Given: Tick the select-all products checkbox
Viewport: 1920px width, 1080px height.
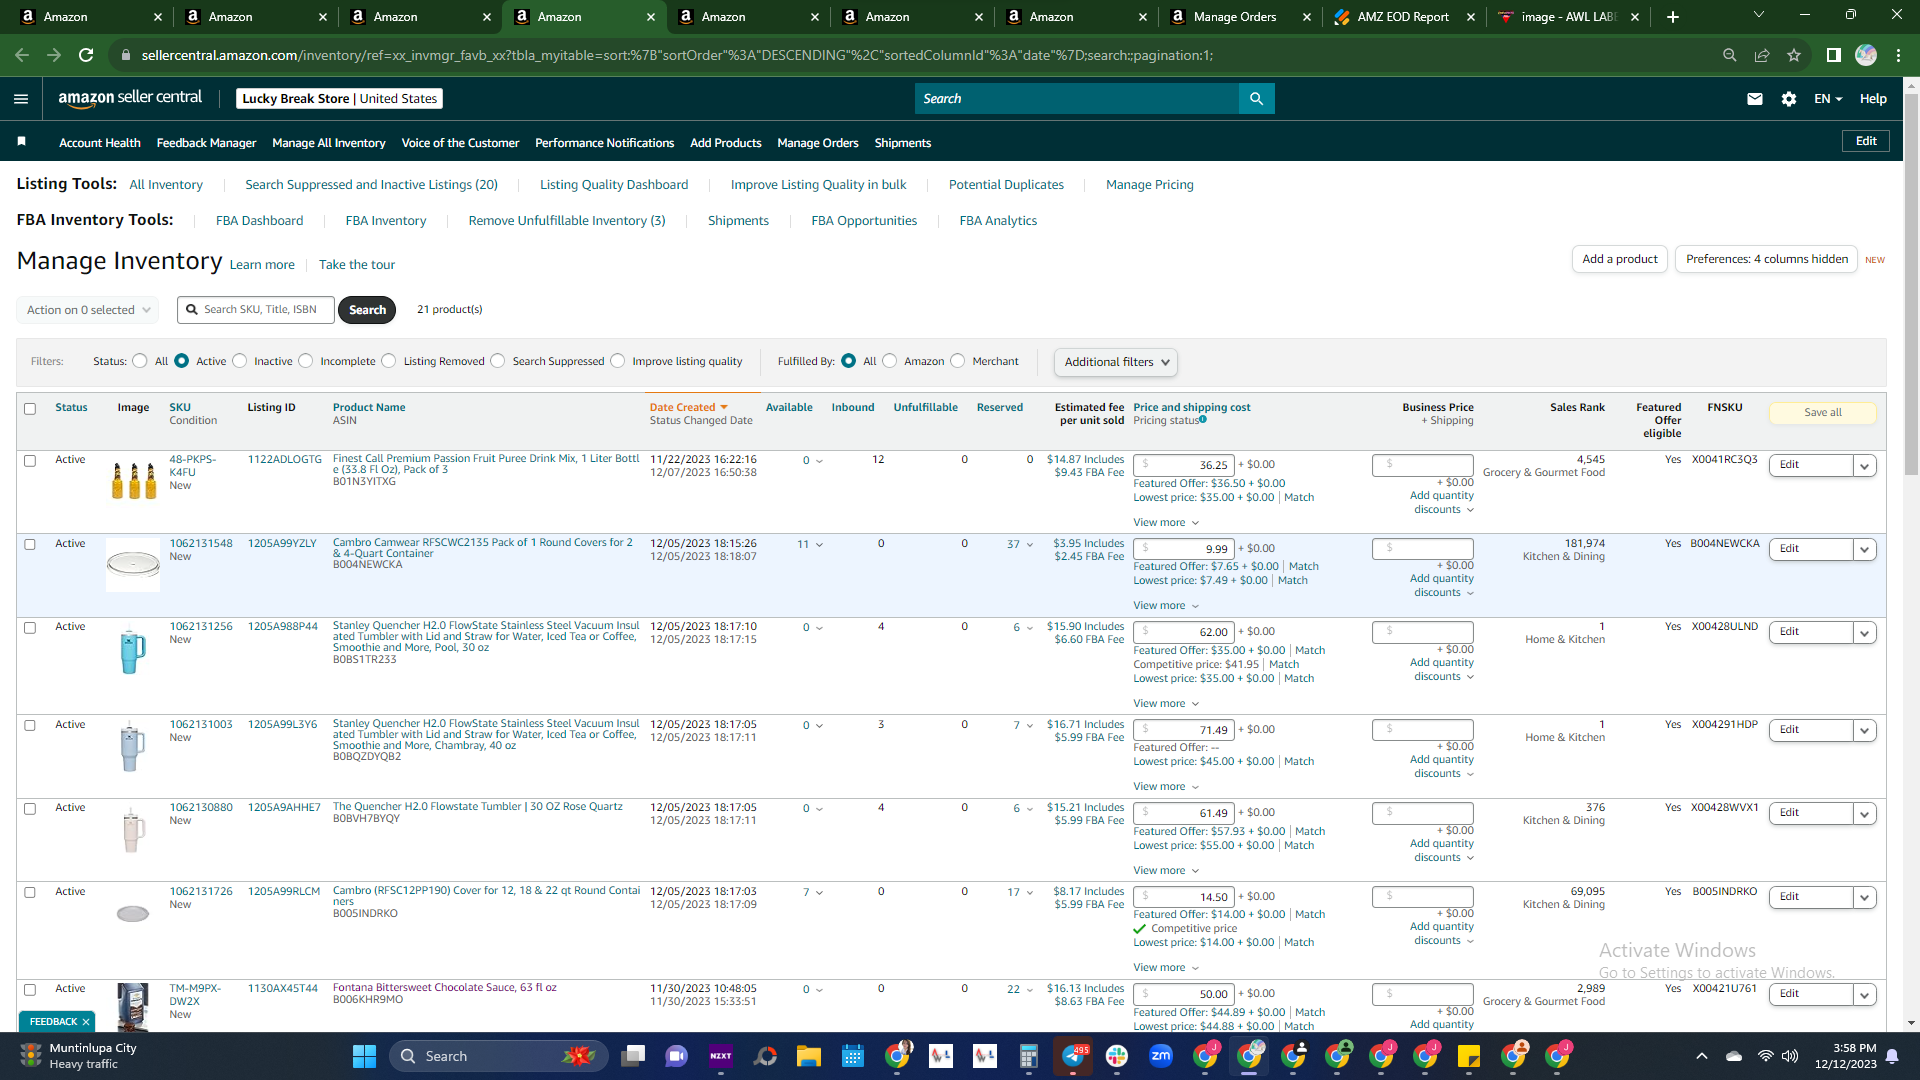Looking at the screenshot, I should point(30,408).
